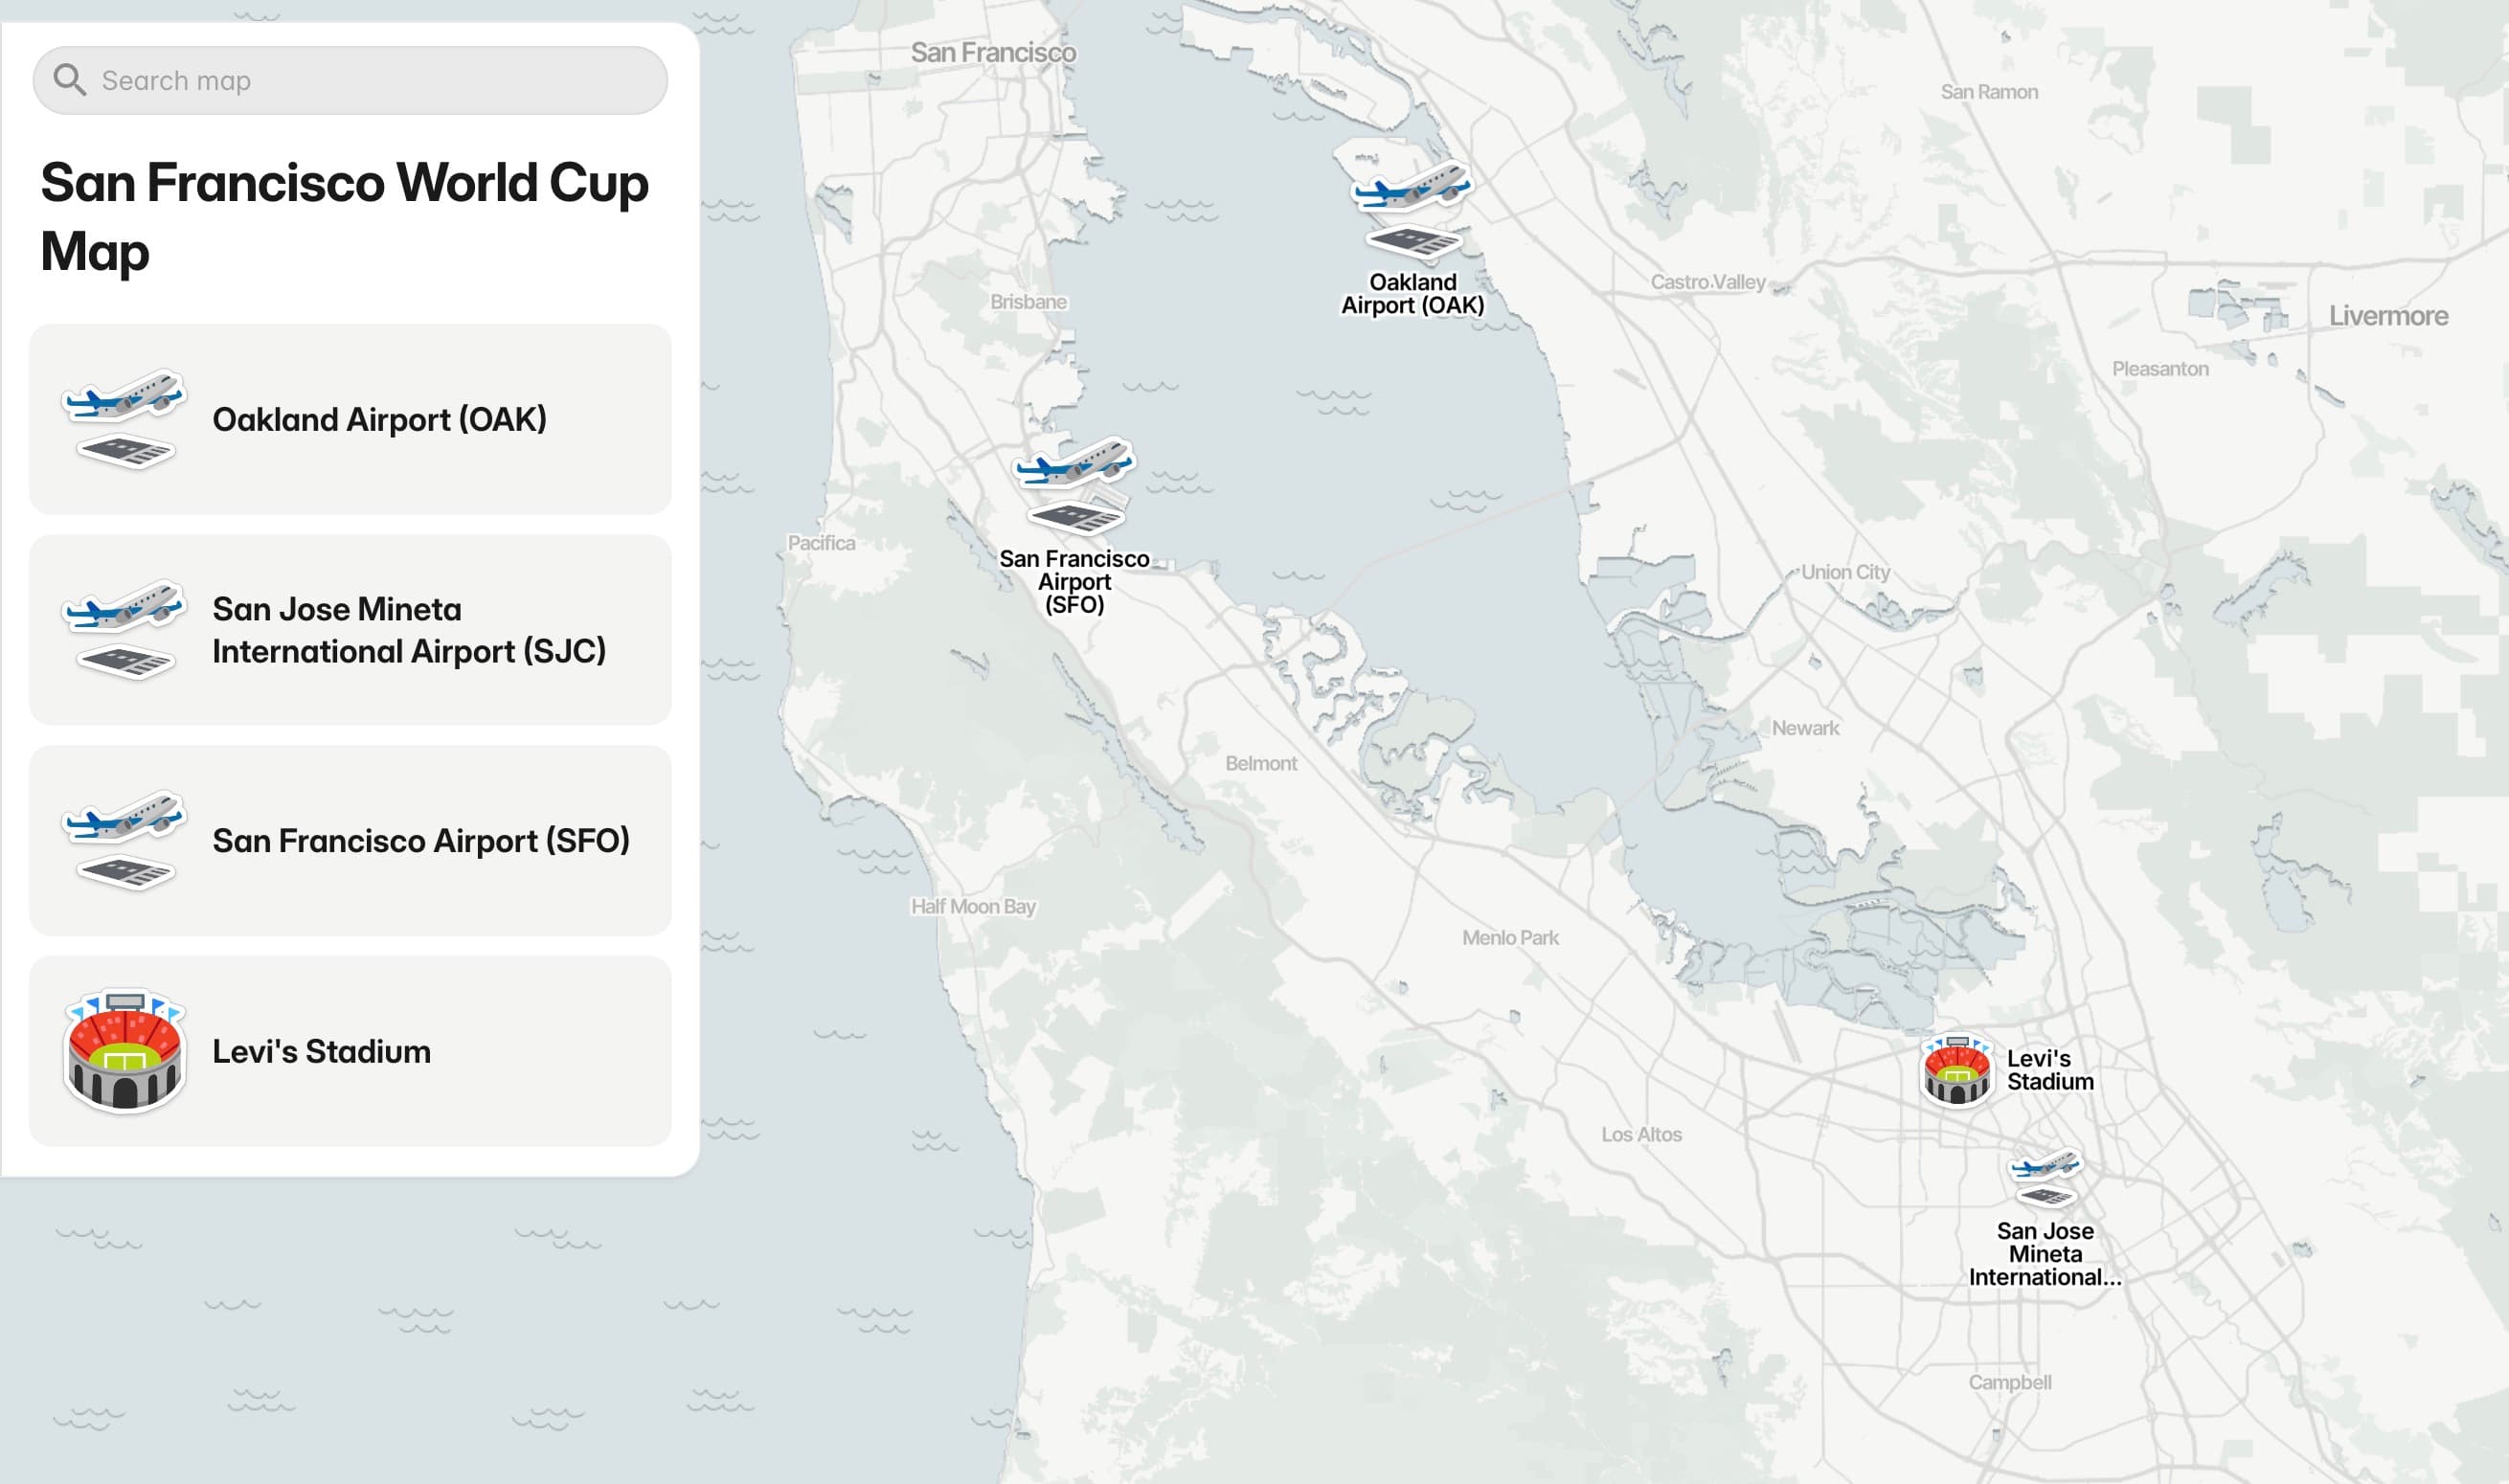Click the Oakland Airport (OAK) map label
The width and height of the screenshot is (2509, 1484).
click(1410, 293)
